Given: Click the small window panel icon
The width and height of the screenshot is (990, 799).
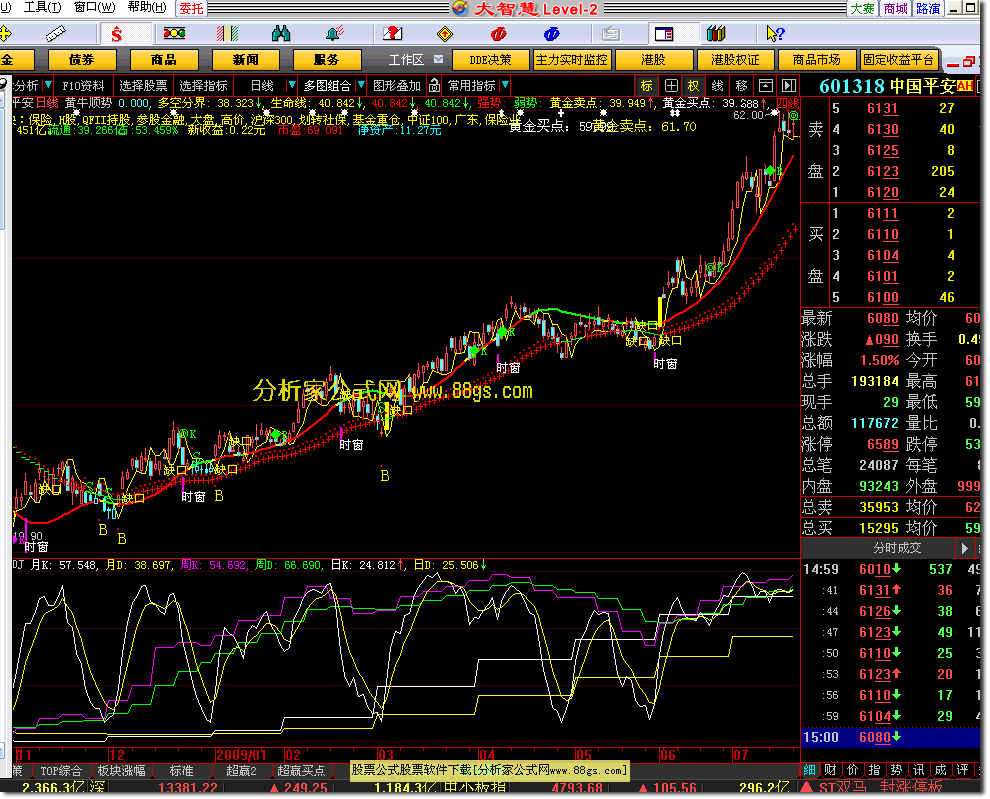Looking at the screenshot, I should coord(765,85).
